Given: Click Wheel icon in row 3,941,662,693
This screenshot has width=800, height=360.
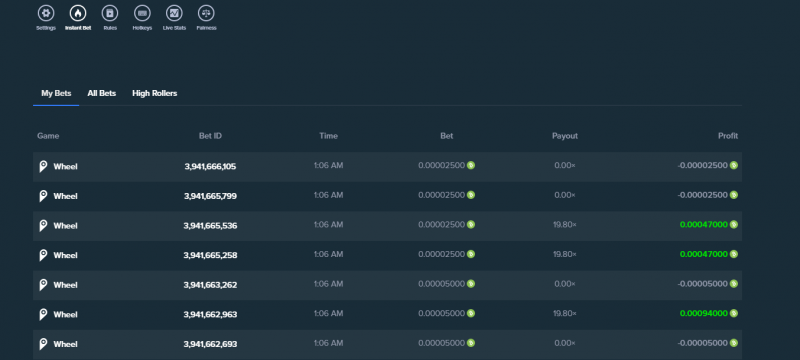Looking at the screenshot, I should [43, 344].
